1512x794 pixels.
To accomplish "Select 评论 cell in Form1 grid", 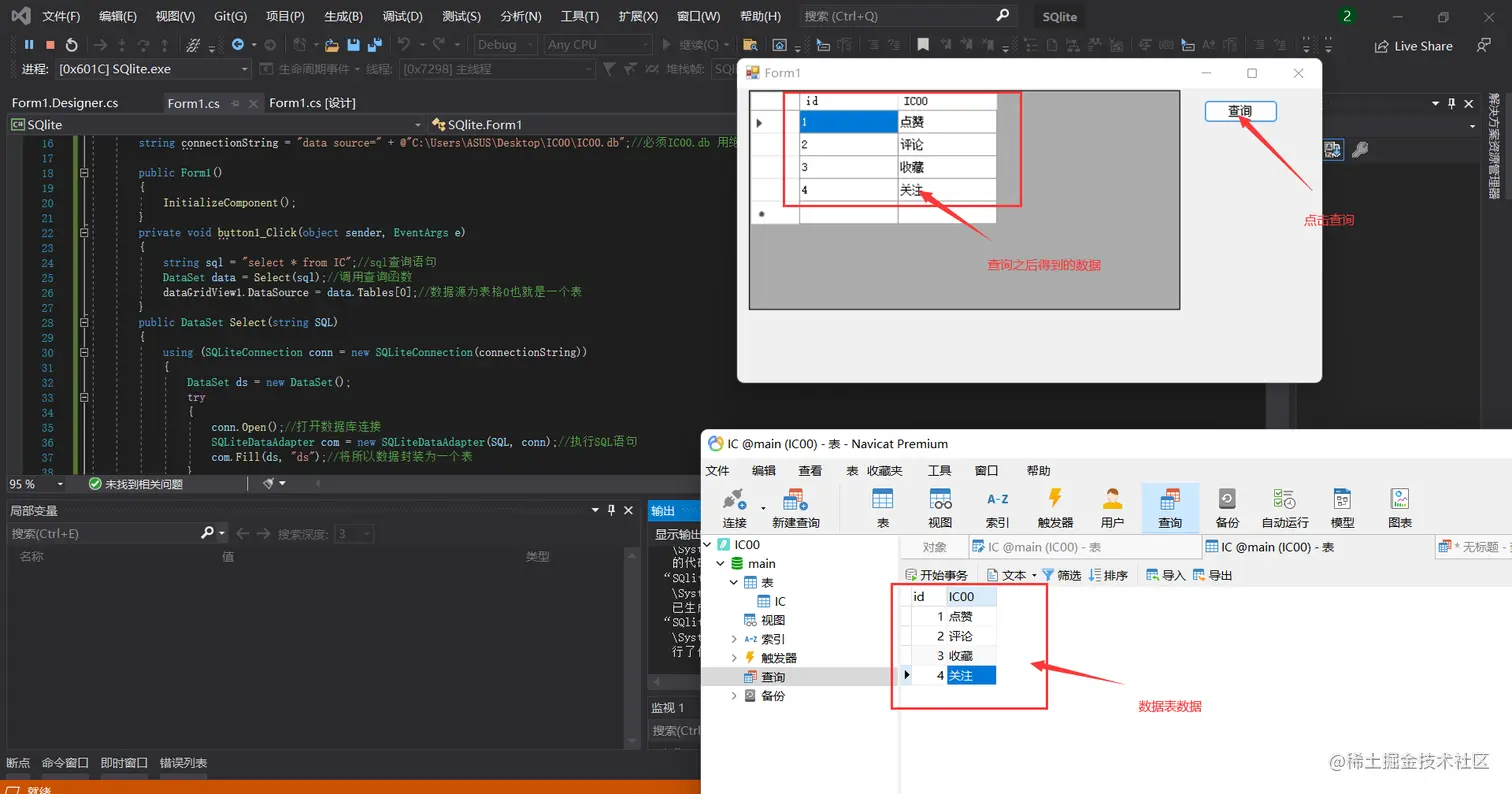I will pyautogui.click(x=947, y=145).
